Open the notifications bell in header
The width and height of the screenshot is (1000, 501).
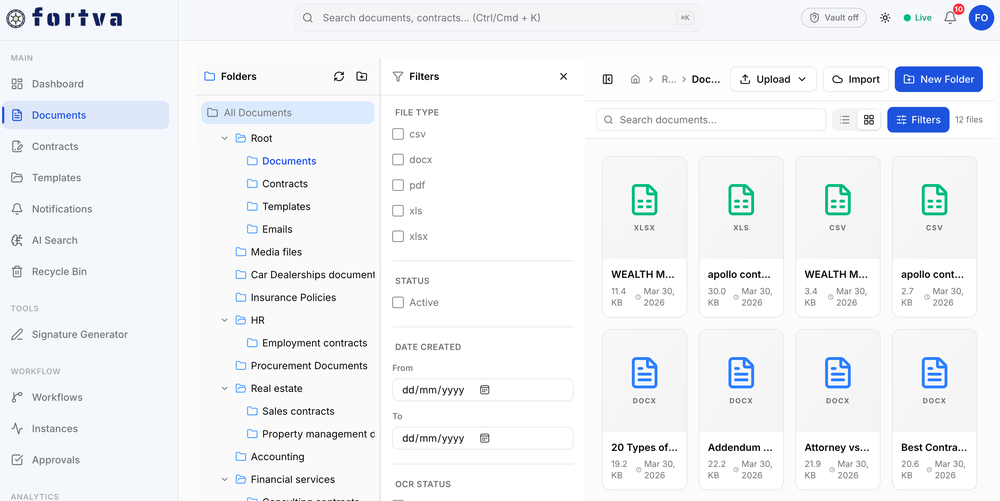click(x=950, y=18)
